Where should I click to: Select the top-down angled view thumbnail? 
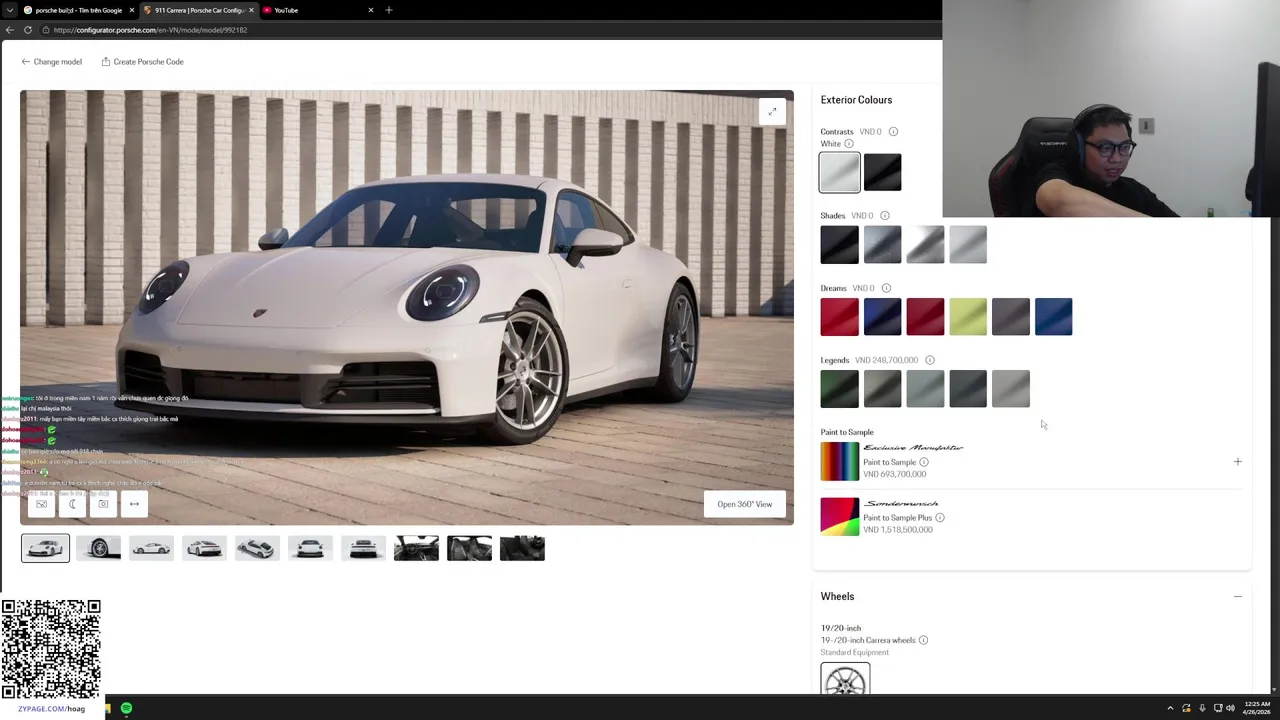(x=257, y=548)
